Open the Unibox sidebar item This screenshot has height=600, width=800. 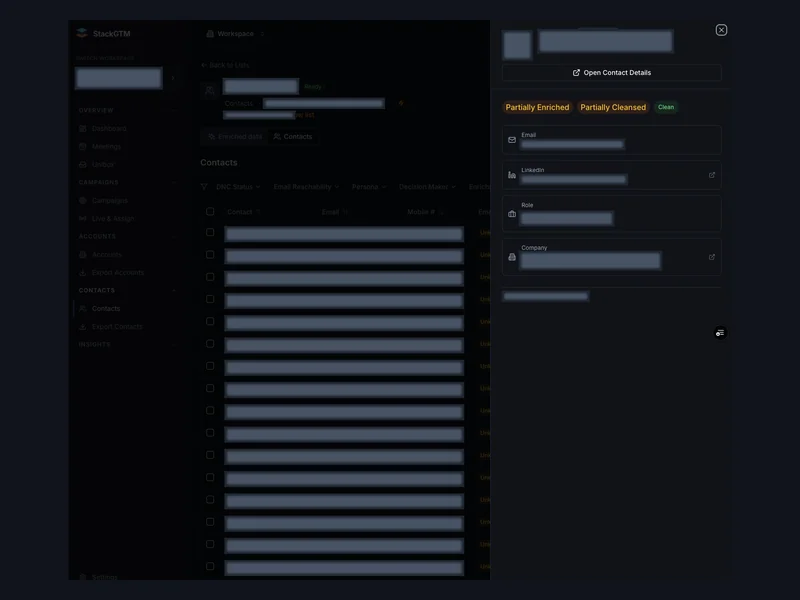pos(103,164)
